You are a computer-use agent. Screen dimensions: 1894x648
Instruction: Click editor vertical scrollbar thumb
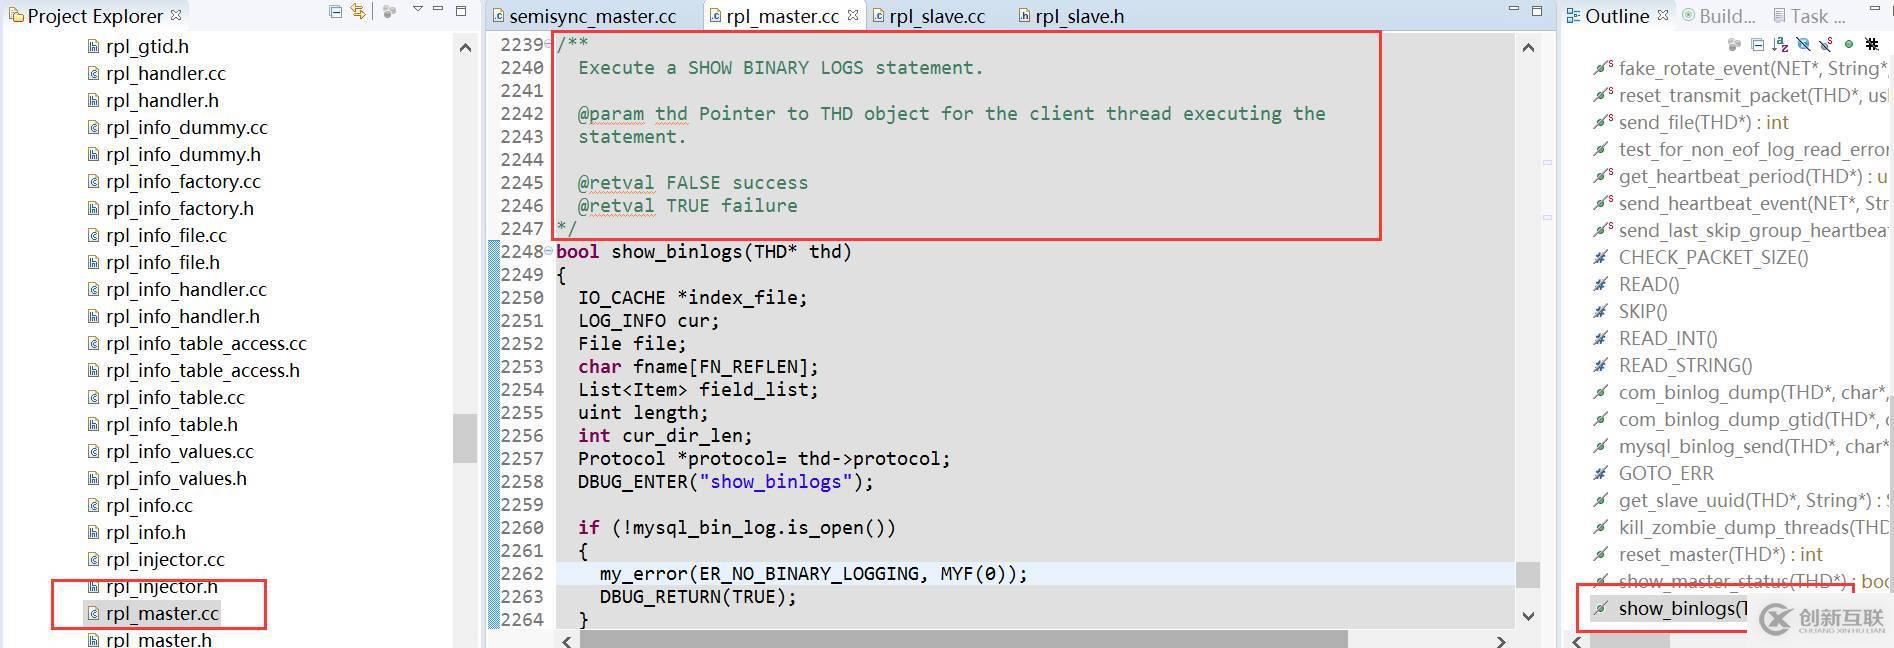click(1528, 574)
